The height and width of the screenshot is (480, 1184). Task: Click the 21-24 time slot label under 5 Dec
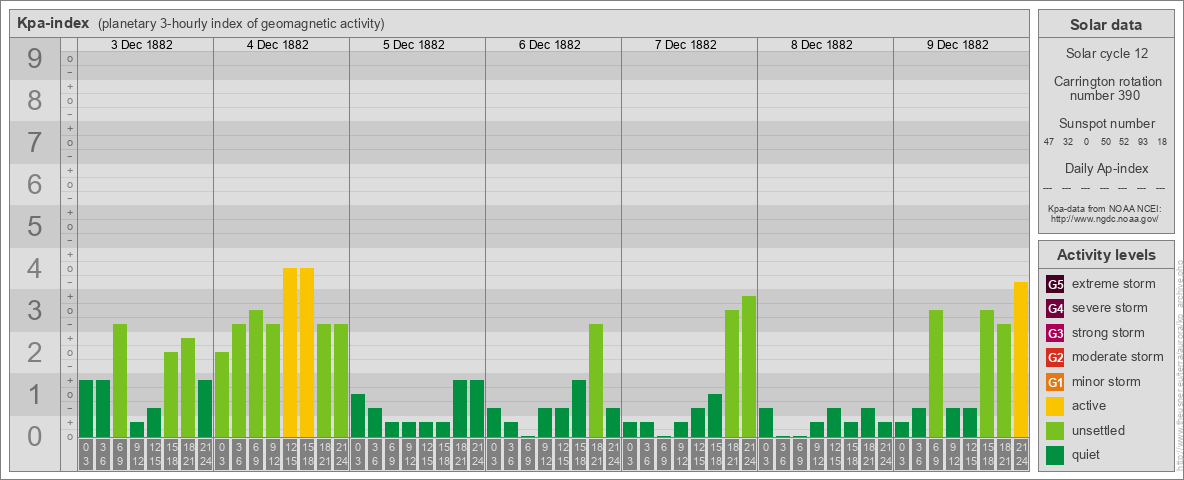[476, 454]
